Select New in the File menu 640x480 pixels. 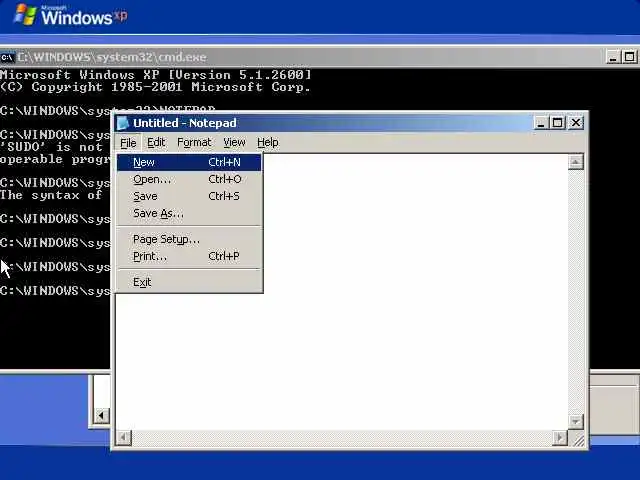[189, 162]
